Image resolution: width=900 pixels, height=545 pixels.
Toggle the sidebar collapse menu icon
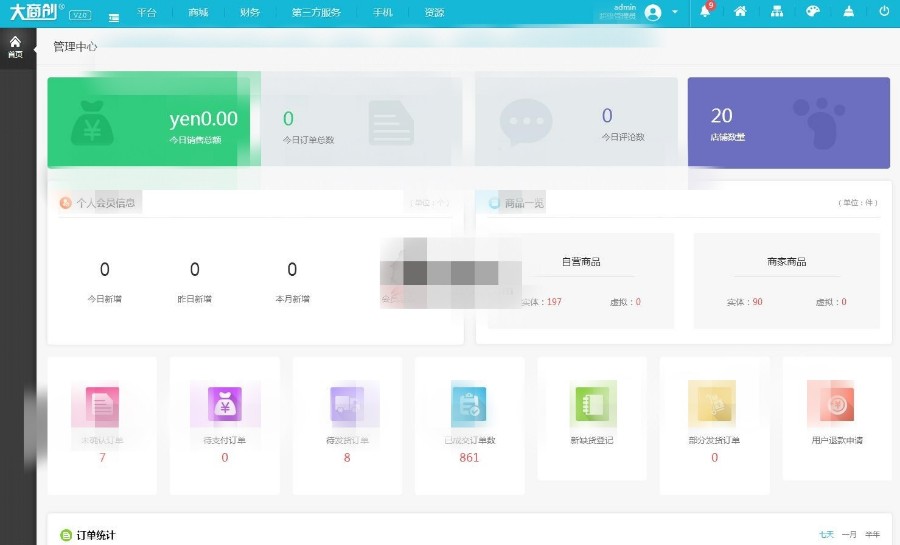[x=114, y=18]
